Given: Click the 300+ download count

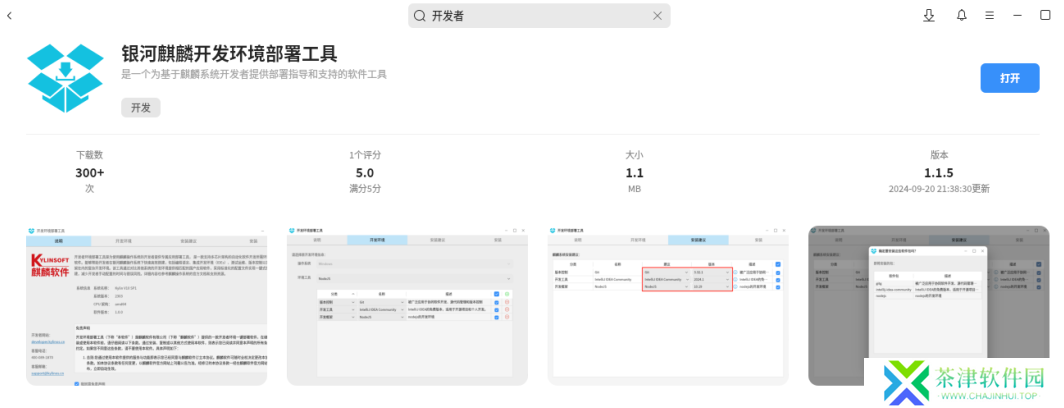Looking at the screenshot, I should 90,172.
